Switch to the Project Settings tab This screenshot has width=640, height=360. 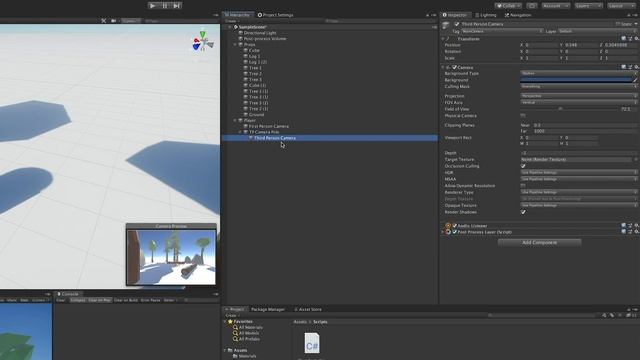(x=276, y=15)
